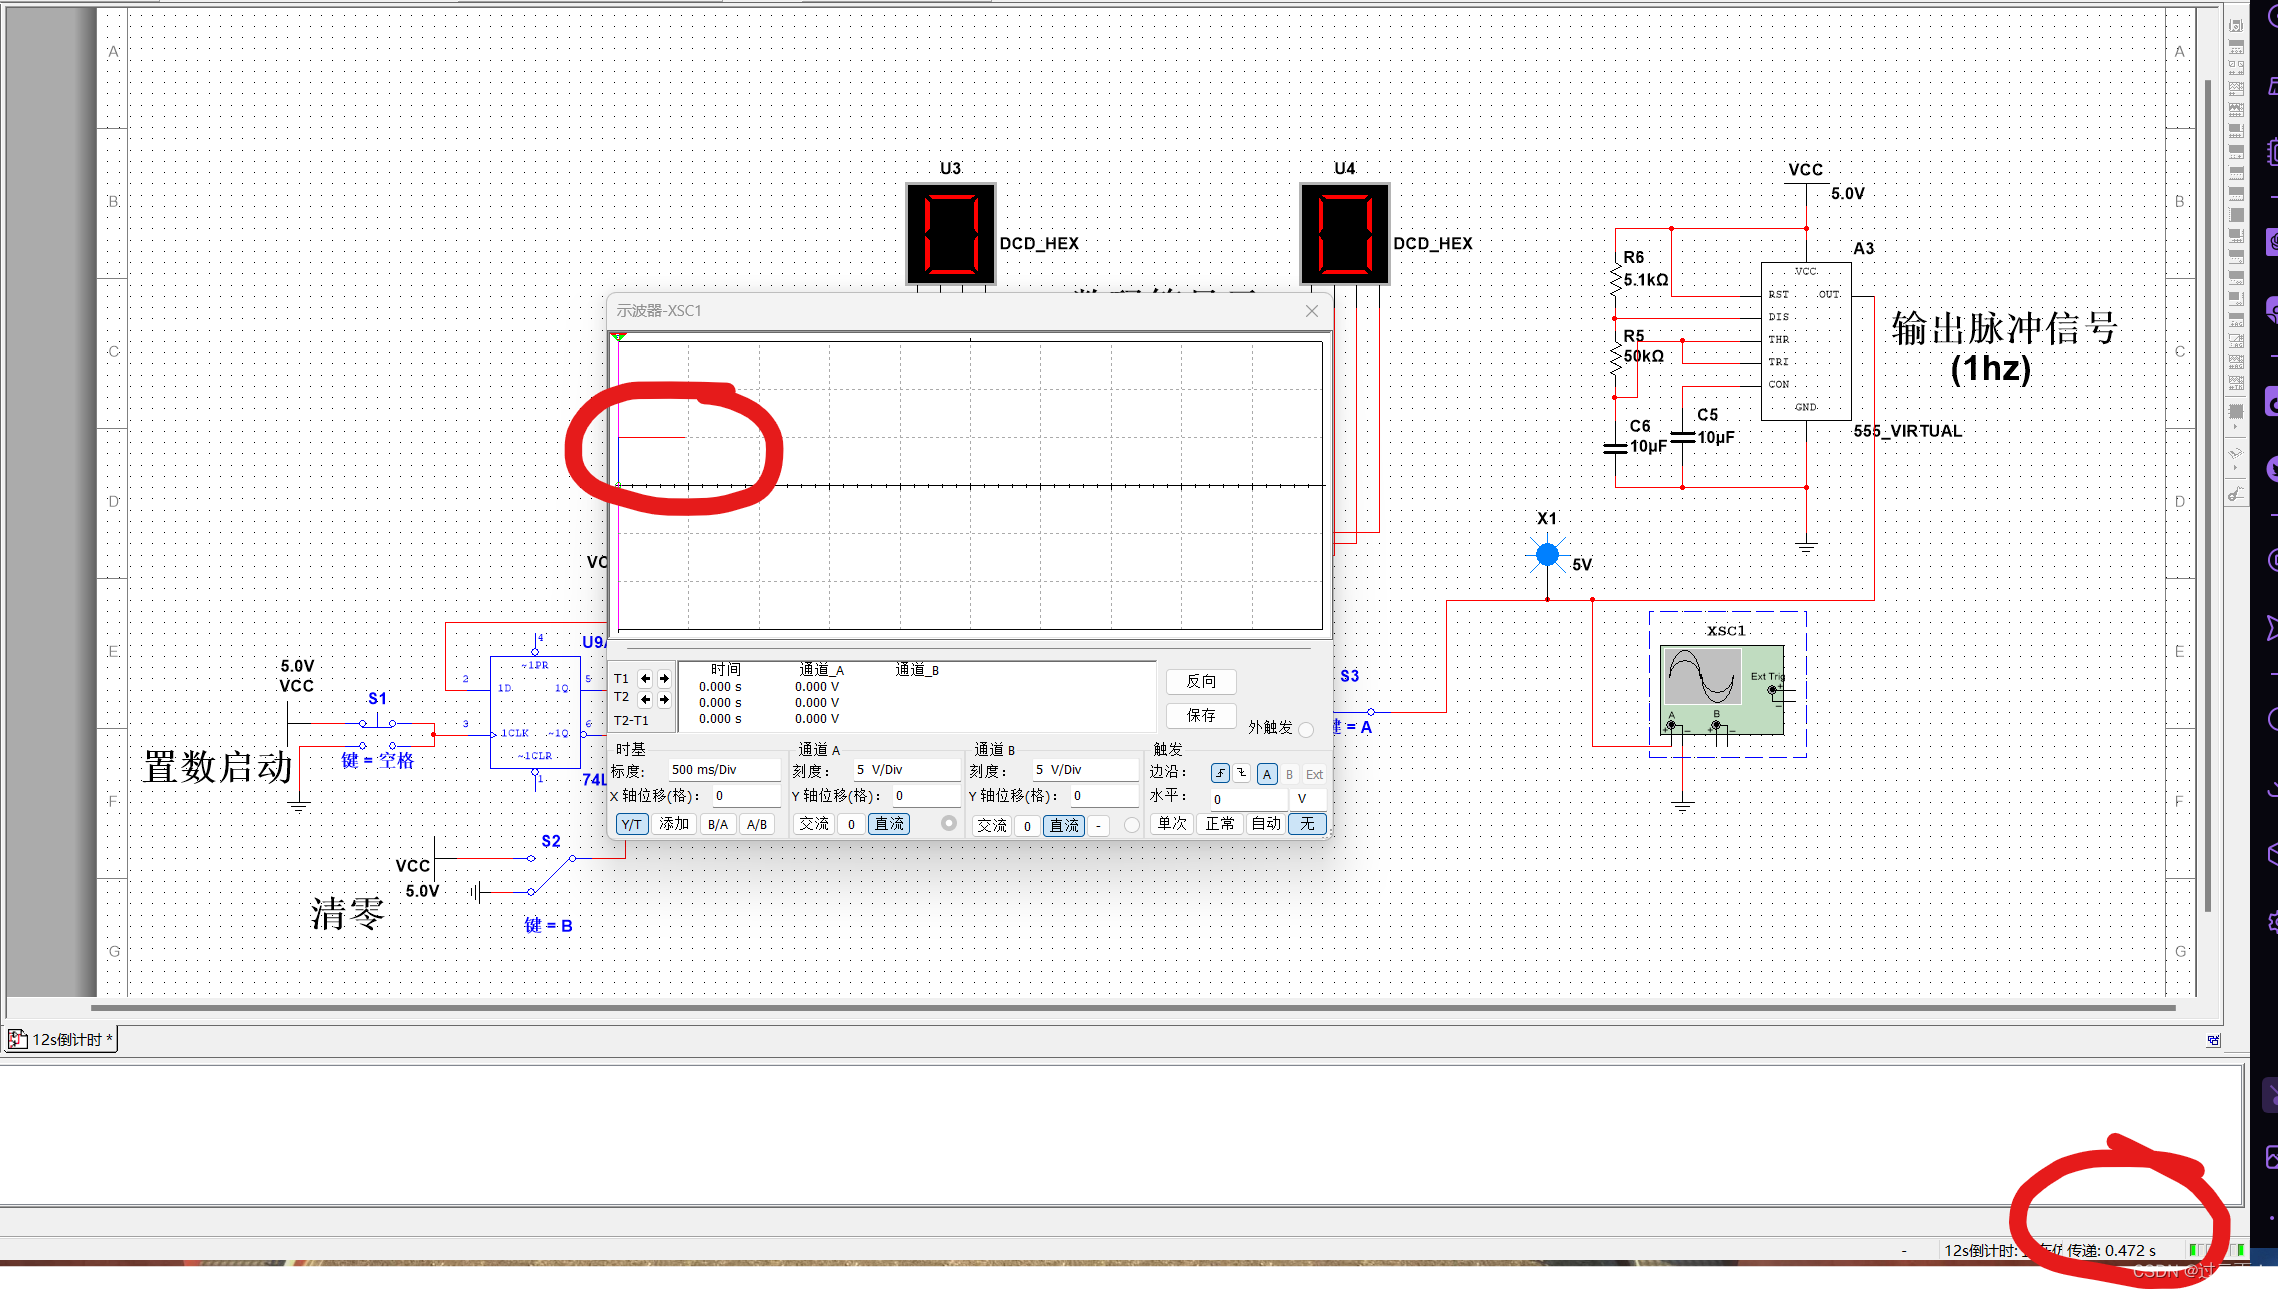Toggle channel A trace radio circle
This screenshot has height=1290, width=2278.
point(949,824)
